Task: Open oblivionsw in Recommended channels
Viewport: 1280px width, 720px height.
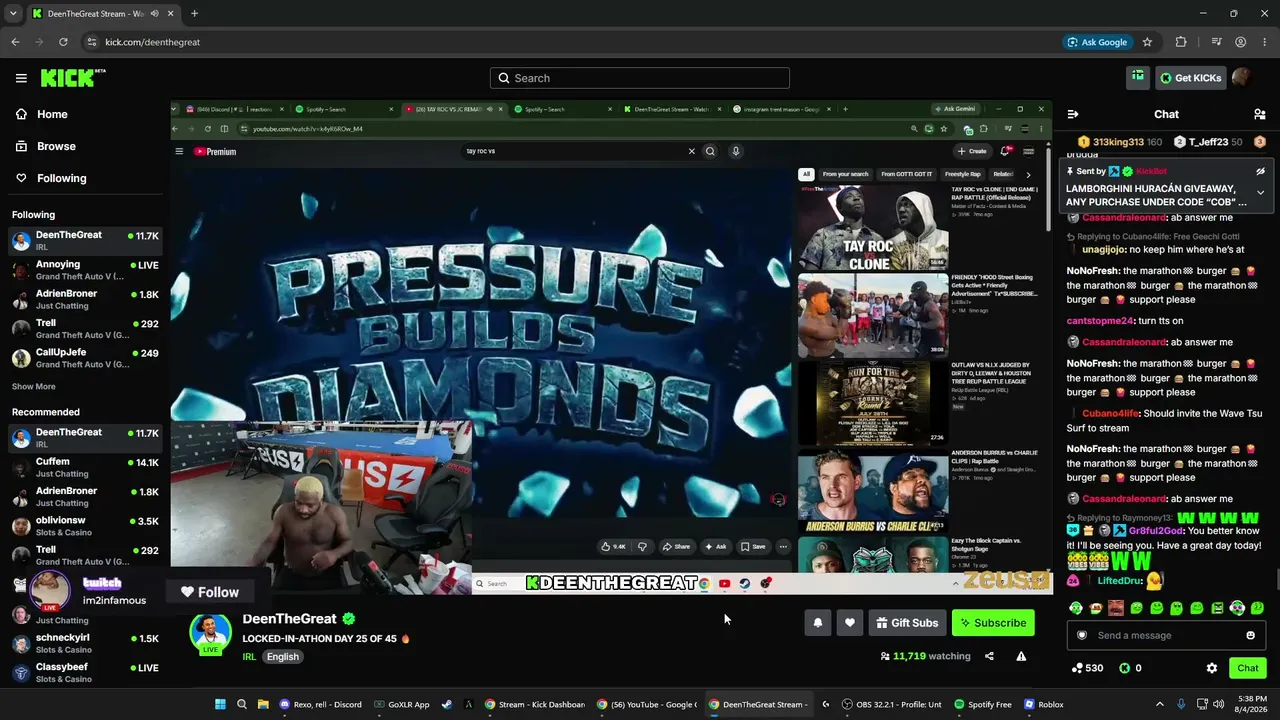Action: (x=85, y=526)
